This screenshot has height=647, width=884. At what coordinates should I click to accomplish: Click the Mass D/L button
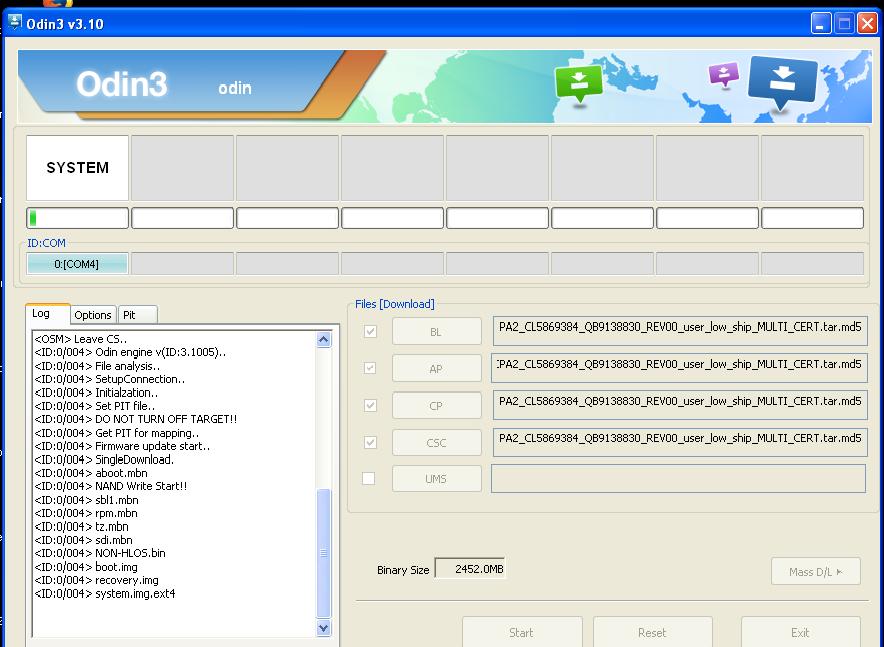[816, 571]
